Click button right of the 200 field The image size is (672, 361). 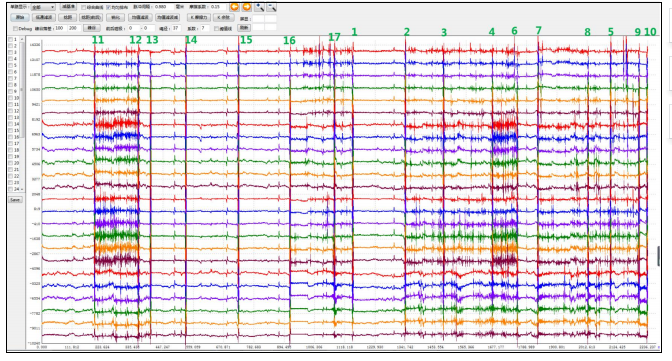[x=92, y=28]
